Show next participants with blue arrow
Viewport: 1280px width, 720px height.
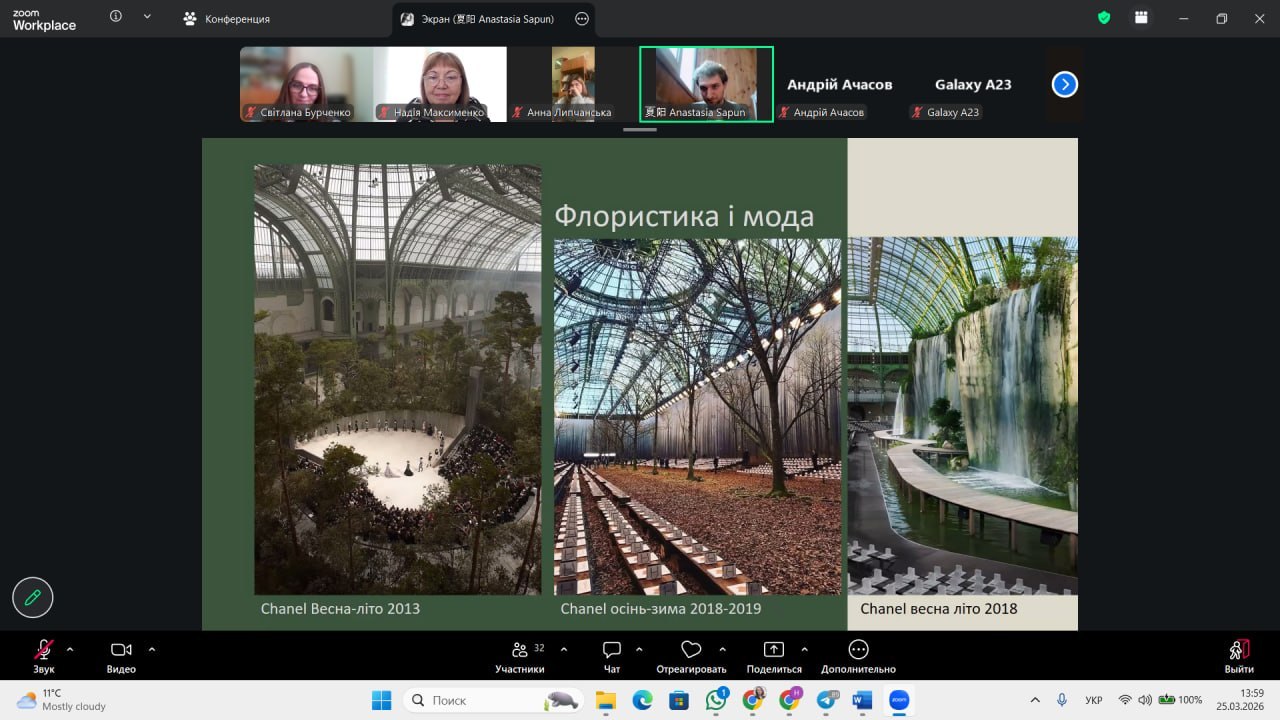[1065, 85]
